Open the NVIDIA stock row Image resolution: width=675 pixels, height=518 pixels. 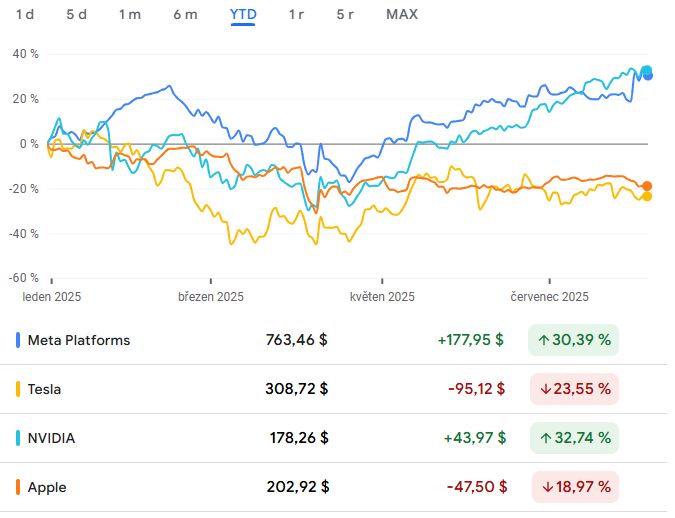[x=334, y=438]
